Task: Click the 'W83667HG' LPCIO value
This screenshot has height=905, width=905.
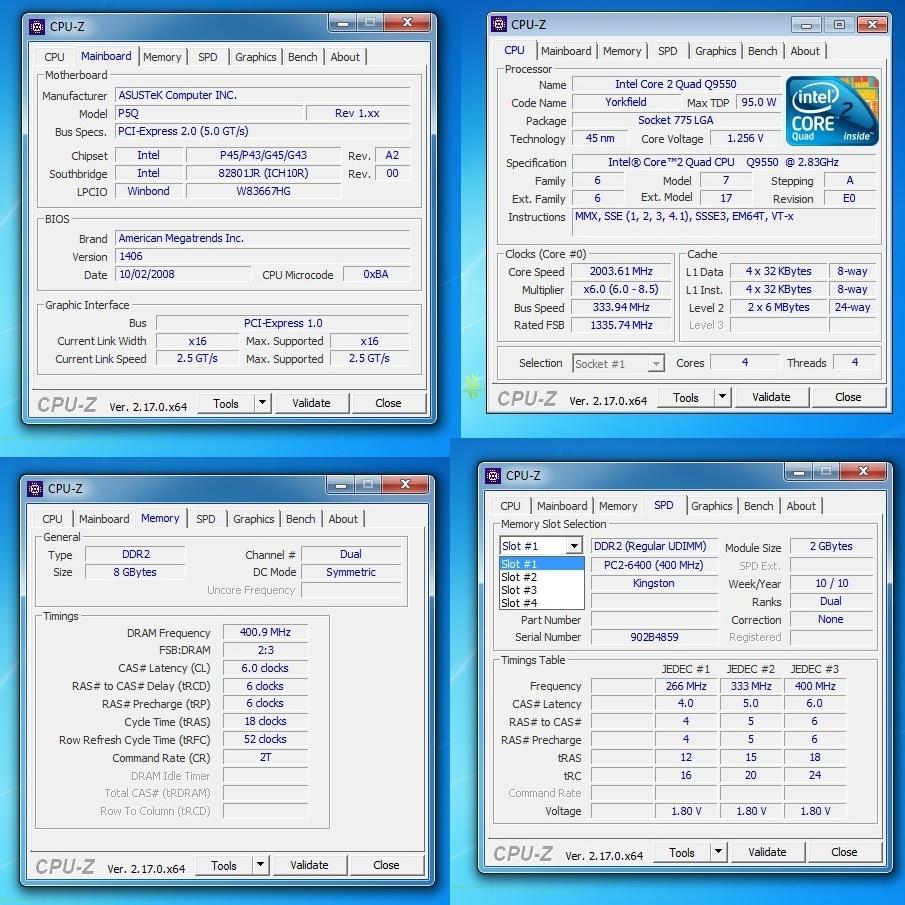Action: 263,191
